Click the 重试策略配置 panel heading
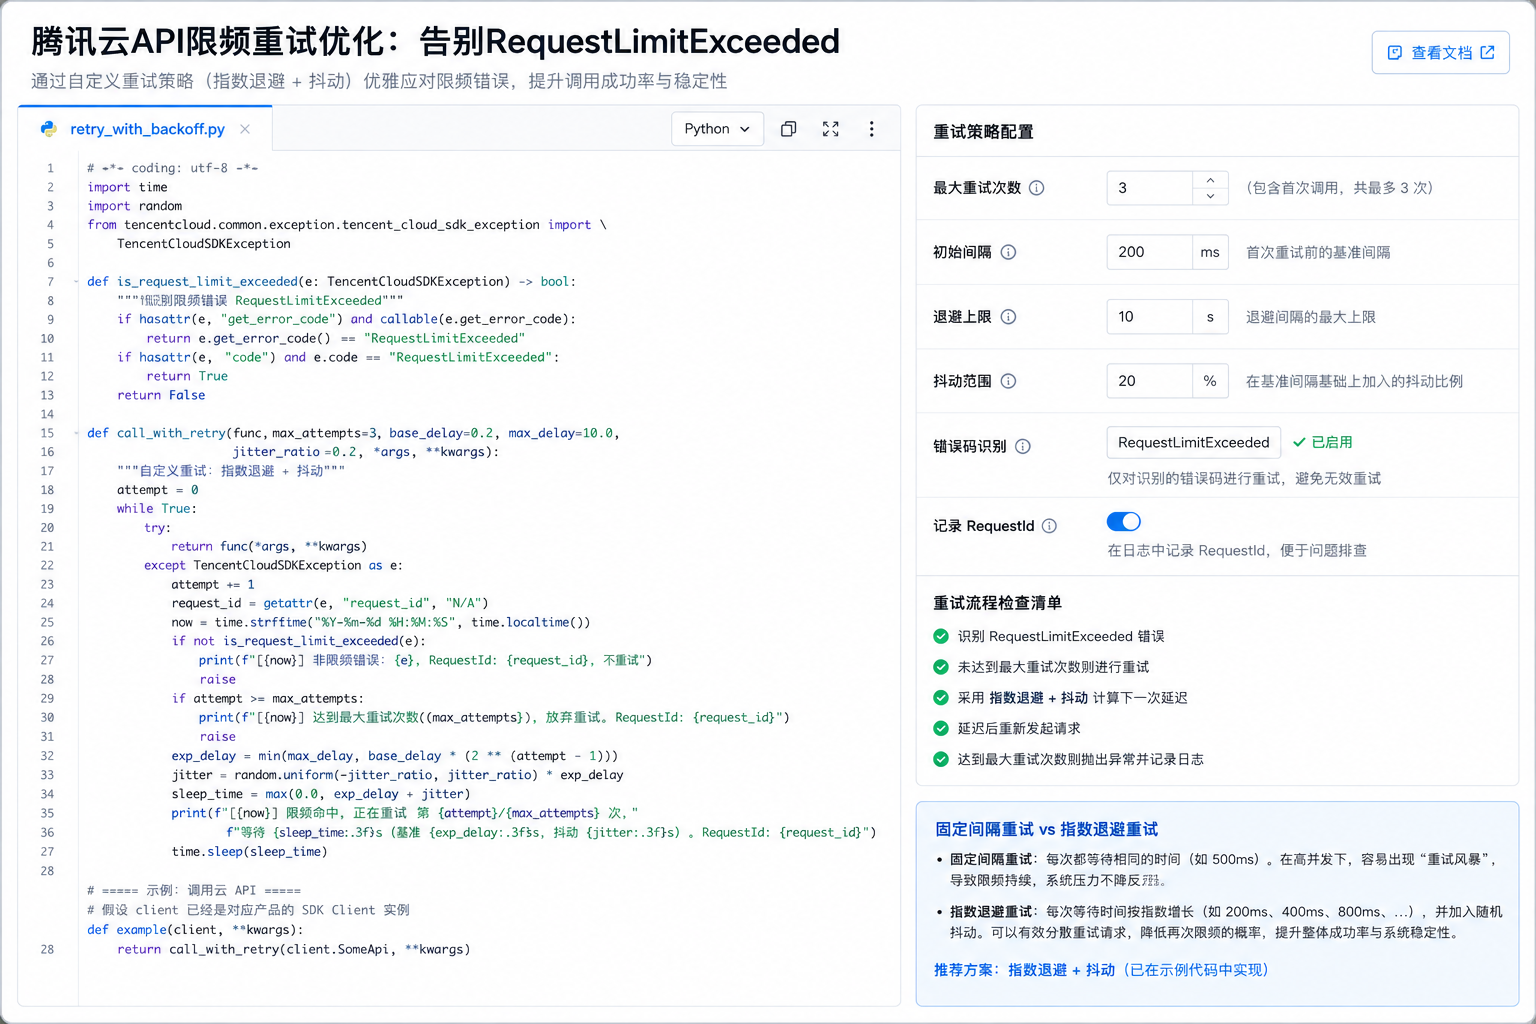Viewport: 1536px width, 1024px height. coord(983,132)
